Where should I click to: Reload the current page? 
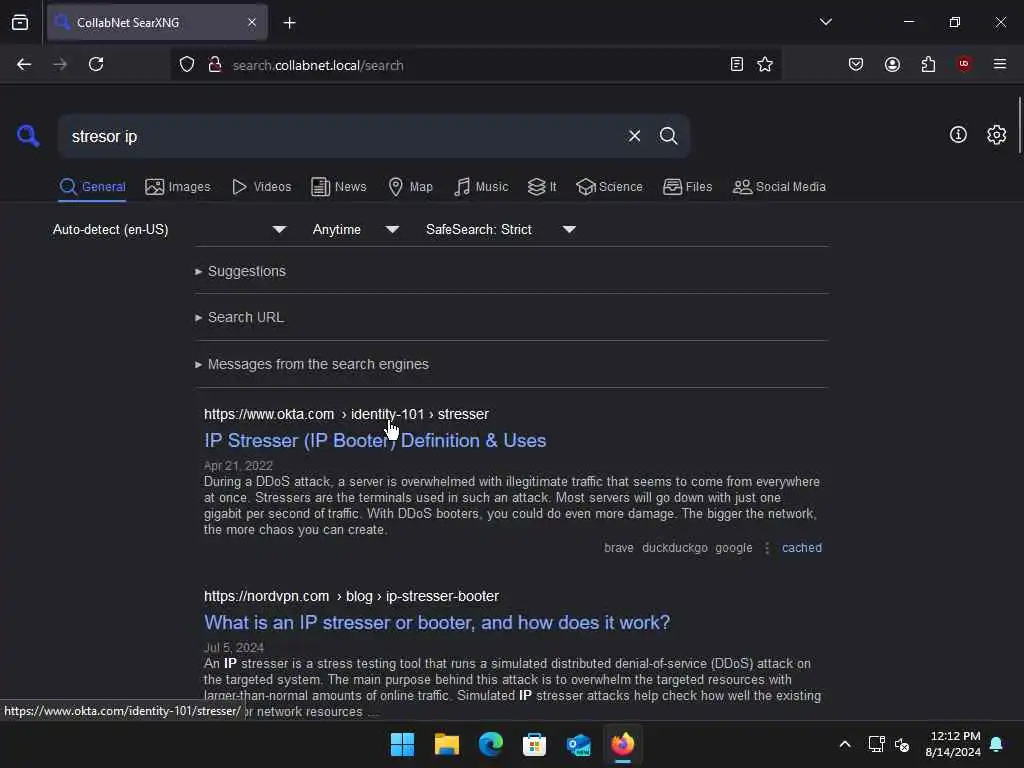[96, 64]
